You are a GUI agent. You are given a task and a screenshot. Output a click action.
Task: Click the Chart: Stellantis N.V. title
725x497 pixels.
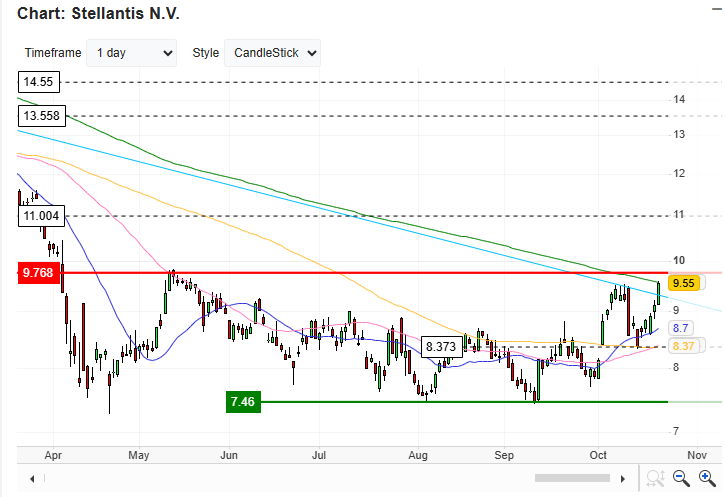(x=98, y=13)
